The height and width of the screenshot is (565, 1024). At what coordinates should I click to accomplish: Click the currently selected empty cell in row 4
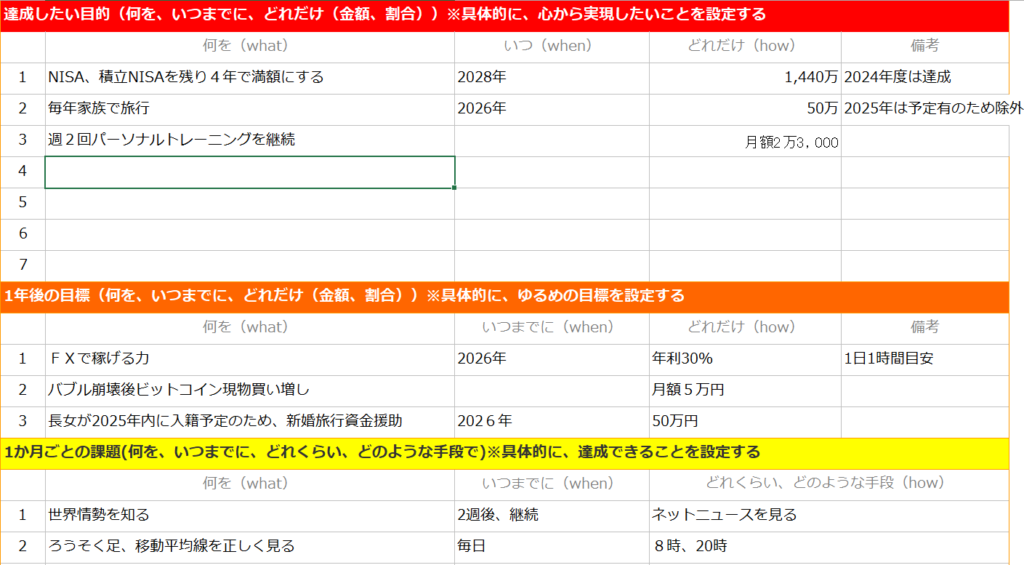pos(249,172)
